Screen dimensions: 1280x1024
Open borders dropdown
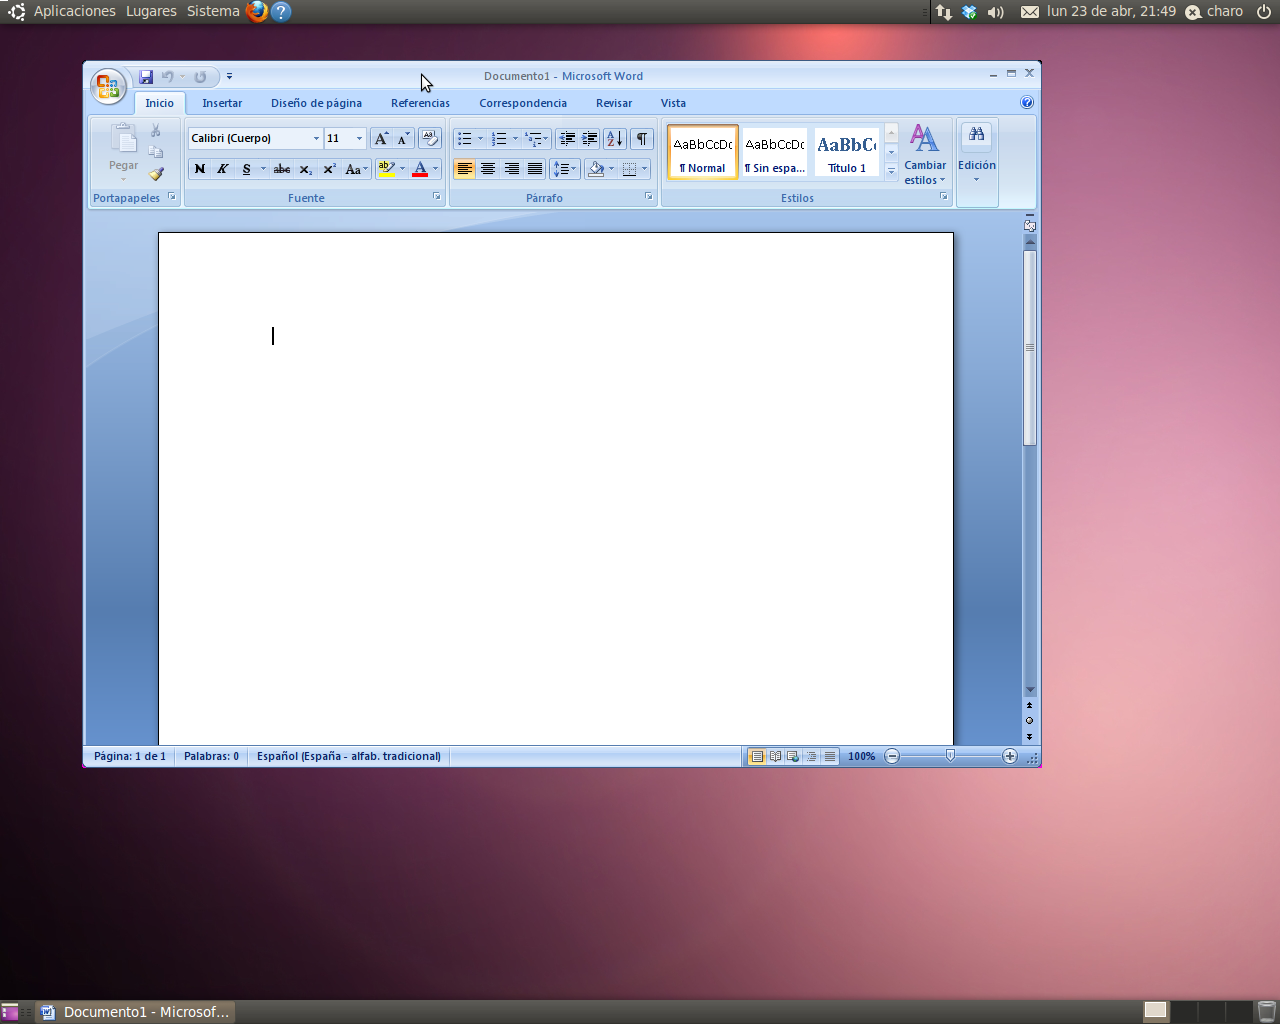pyautogui.click(x=645, y=169)
